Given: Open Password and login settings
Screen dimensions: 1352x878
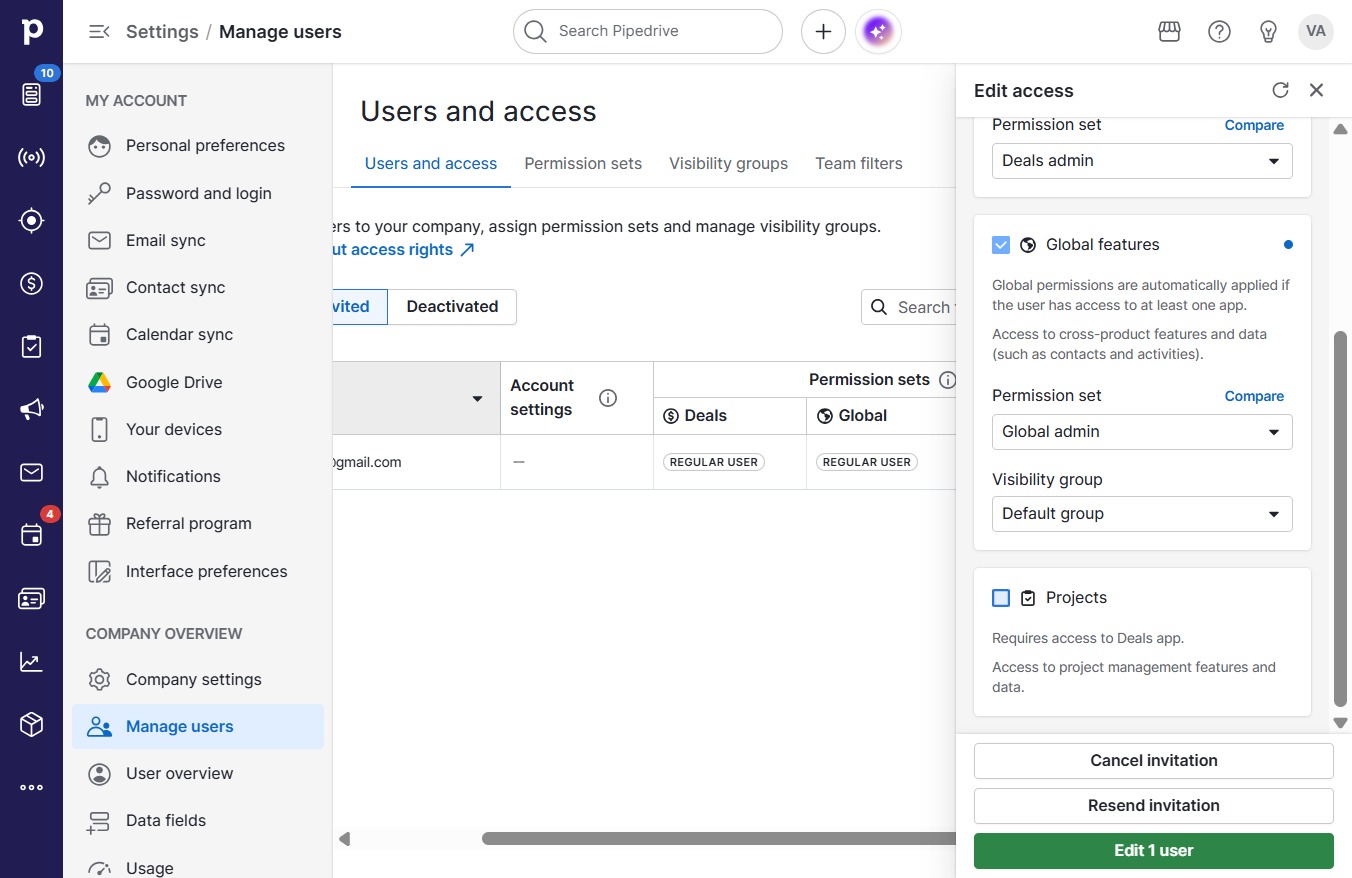Looking at the screenshot, I should click(198, 194).
